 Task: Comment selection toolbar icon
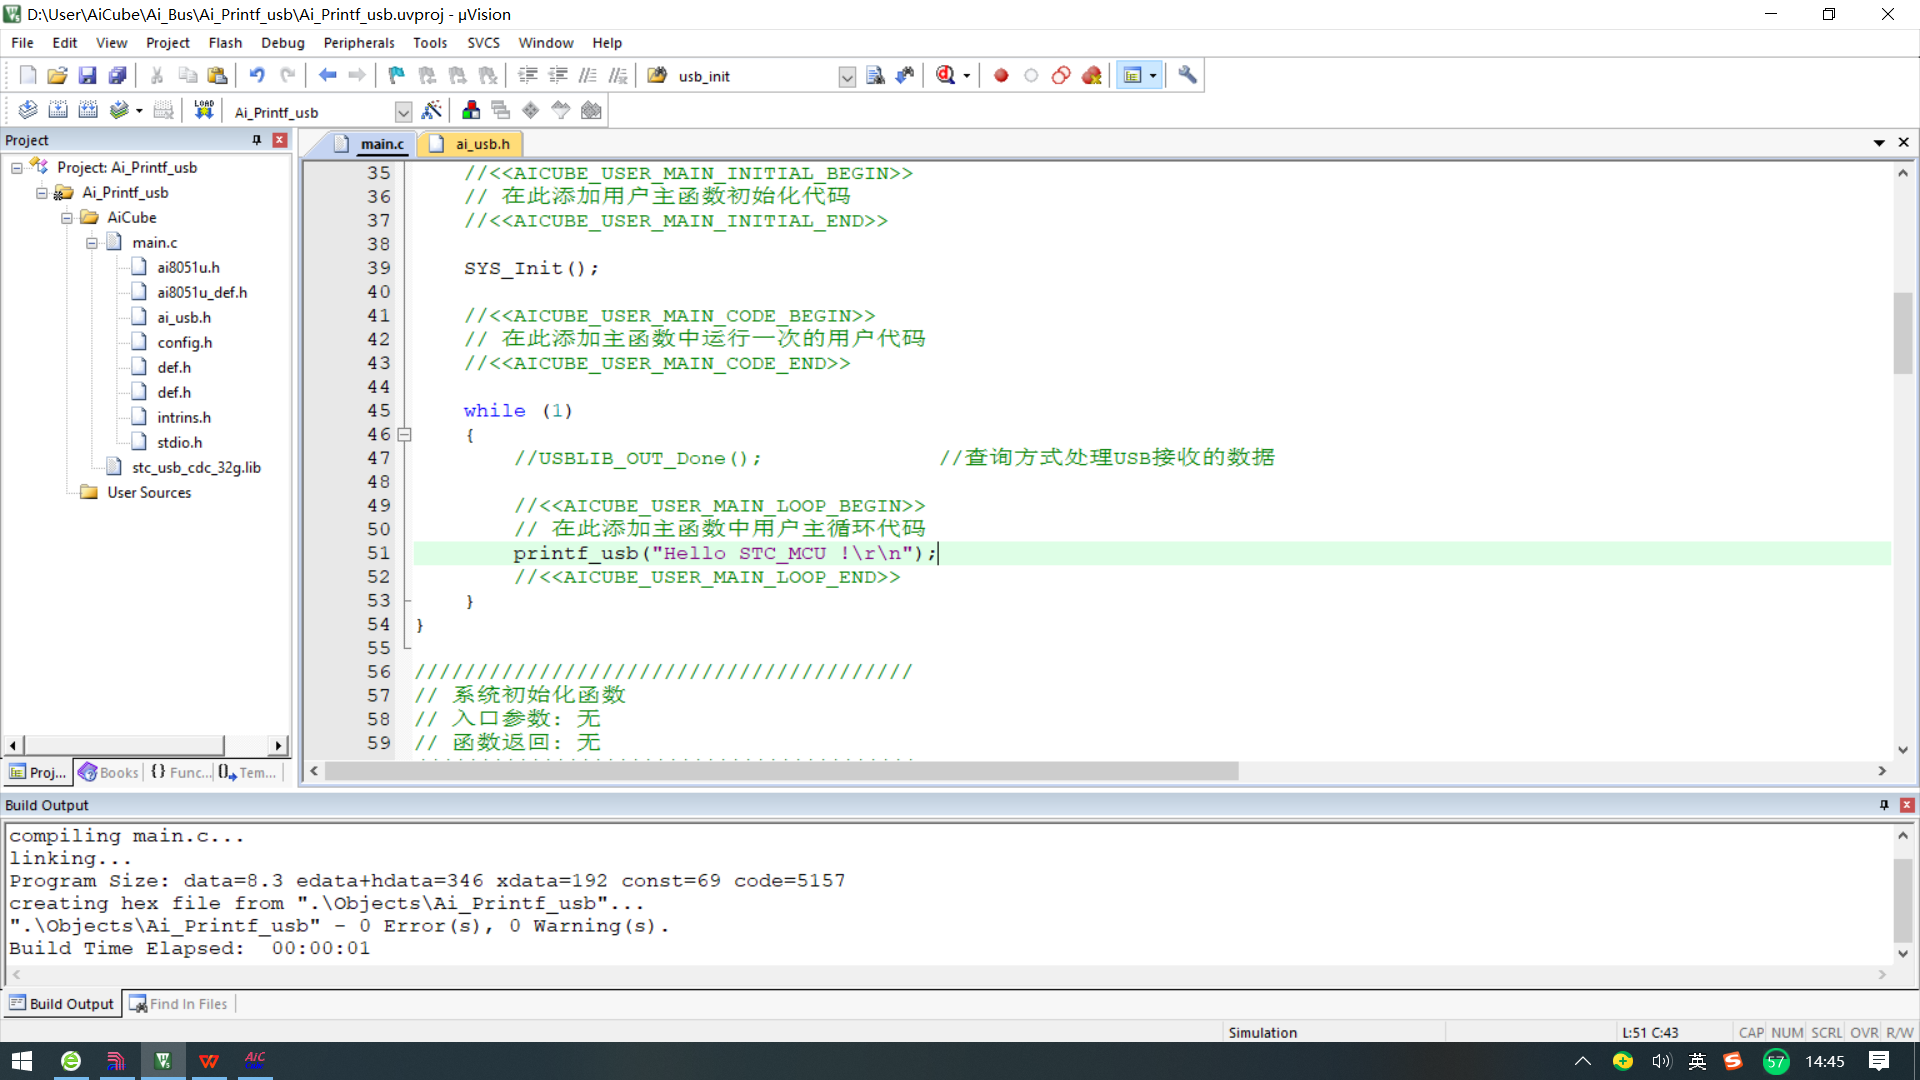click(588, 76)
